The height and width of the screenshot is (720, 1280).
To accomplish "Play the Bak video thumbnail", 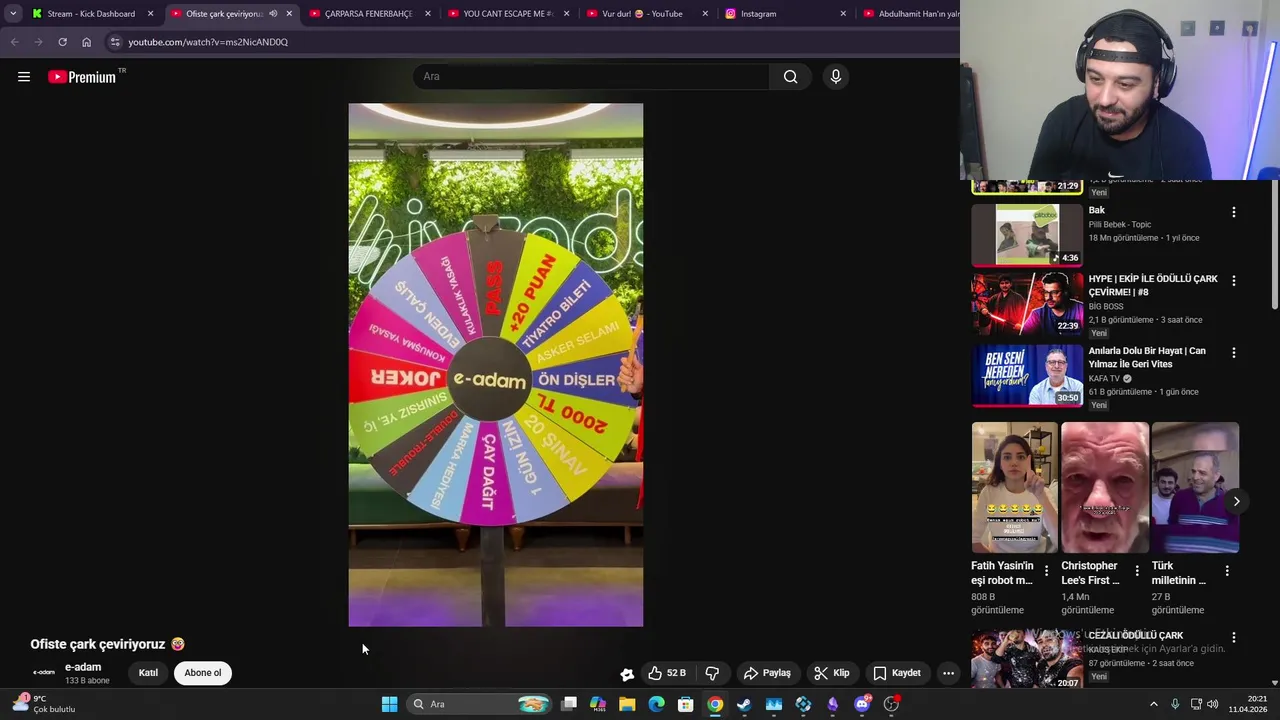I will pyautogui.click(x=1027, y=235).
